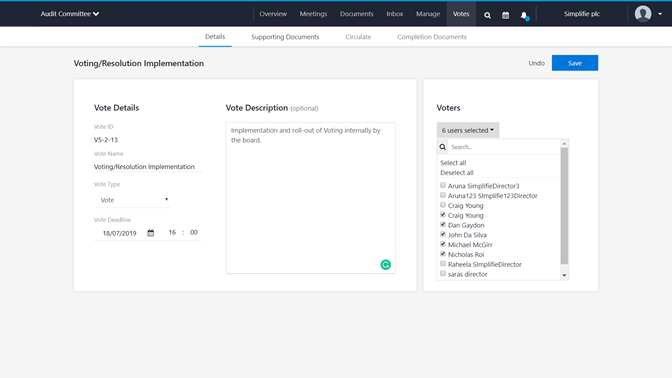The width and height of the screenshot is (672, 378).
Task: Check Raheela SimplifieDirector voter
Action: tap(443, 264)
